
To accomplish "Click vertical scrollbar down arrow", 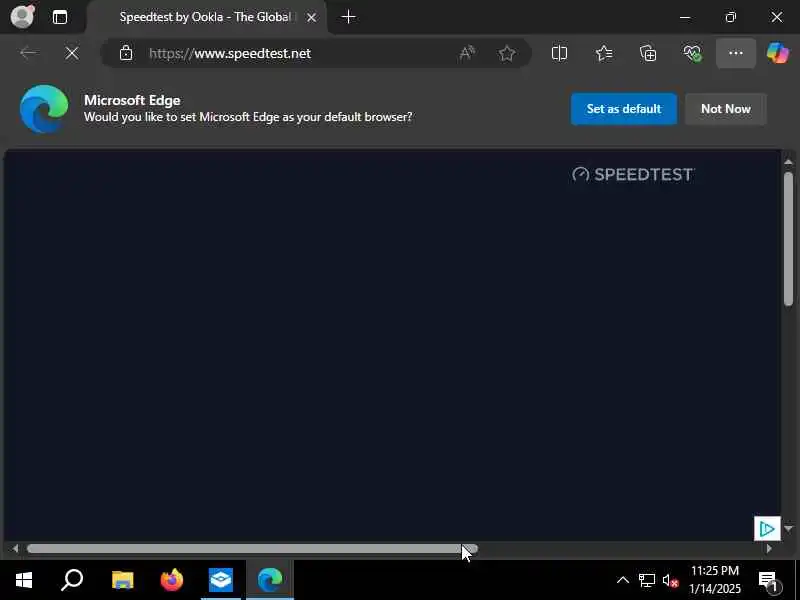I will (788, 529).
